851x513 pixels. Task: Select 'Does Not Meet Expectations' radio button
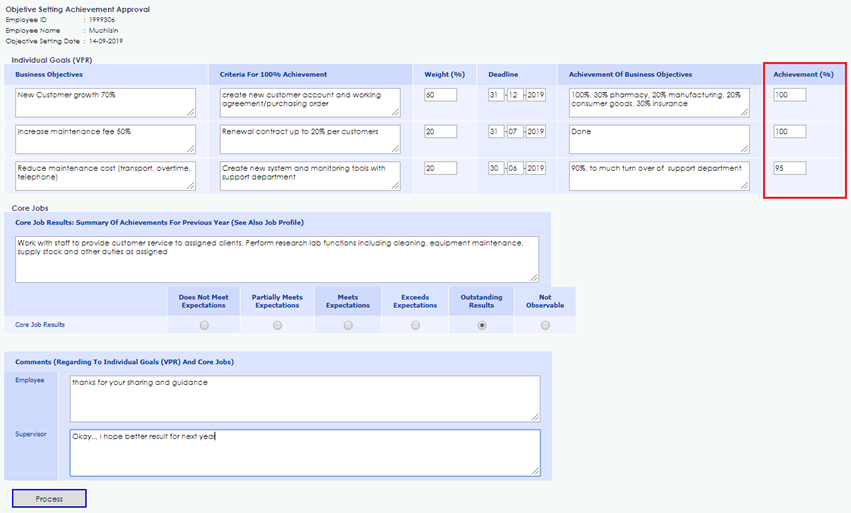click(205, 325)
